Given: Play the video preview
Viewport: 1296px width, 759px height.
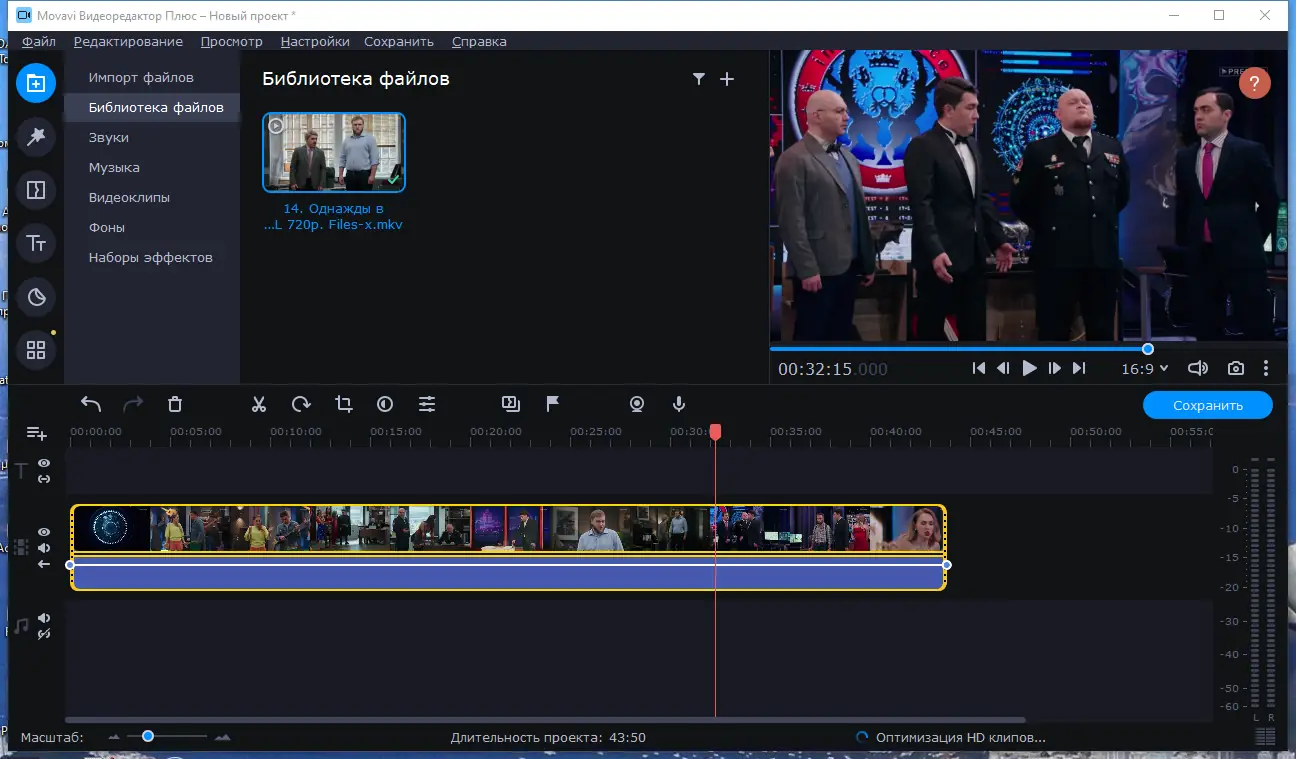Looking at the screenshot, I should point(1029,368).
